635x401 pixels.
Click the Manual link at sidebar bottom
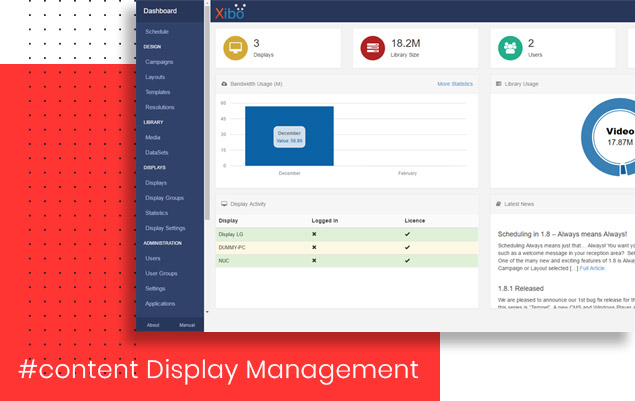pyautogui.click(x=187, y=325)
